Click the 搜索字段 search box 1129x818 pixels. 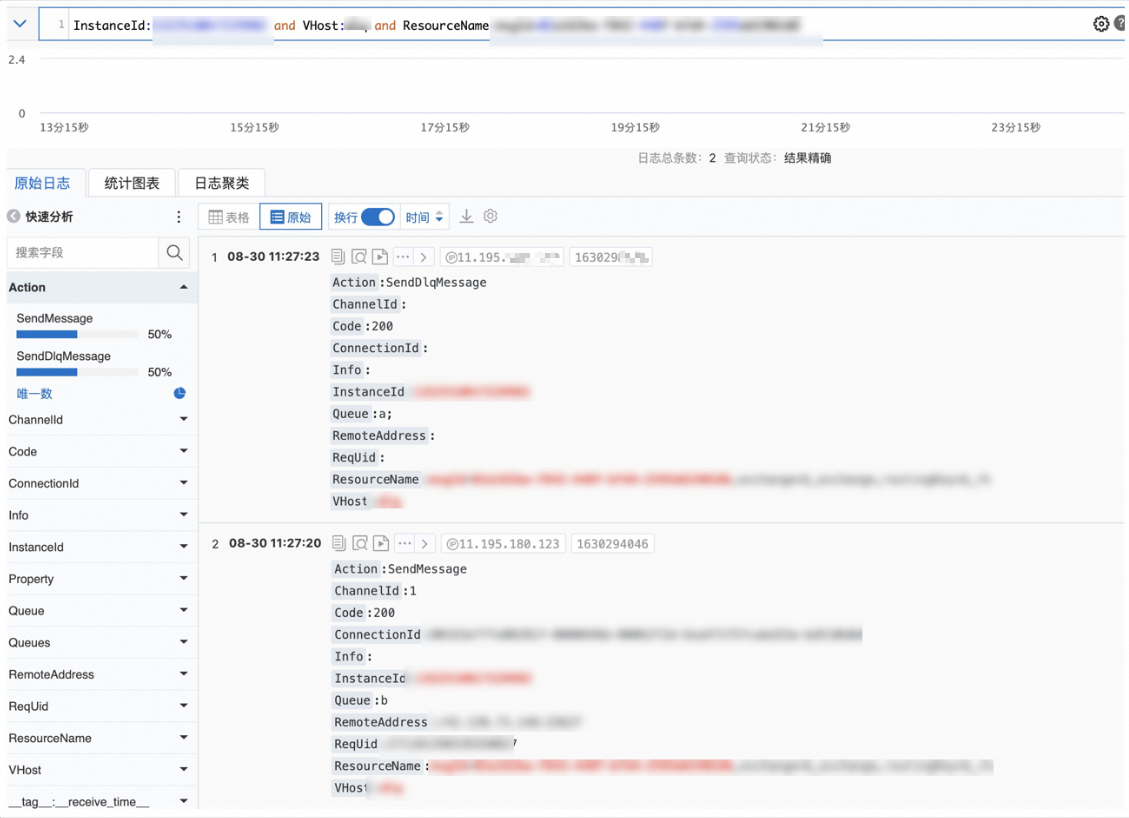[x=83, y=253]
